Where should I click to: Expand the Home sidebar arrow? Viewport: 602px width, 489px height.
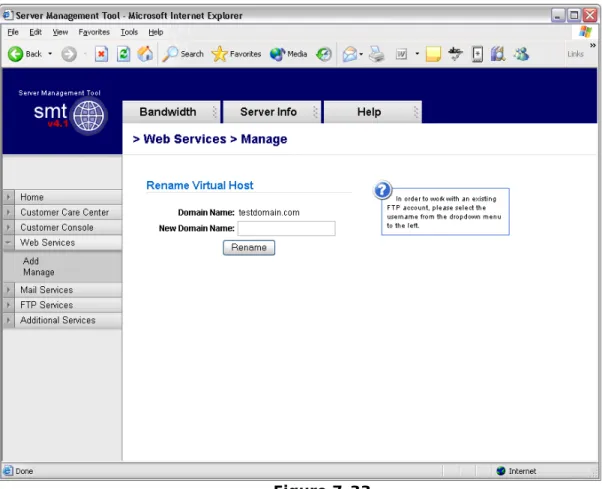click(8, 197)
